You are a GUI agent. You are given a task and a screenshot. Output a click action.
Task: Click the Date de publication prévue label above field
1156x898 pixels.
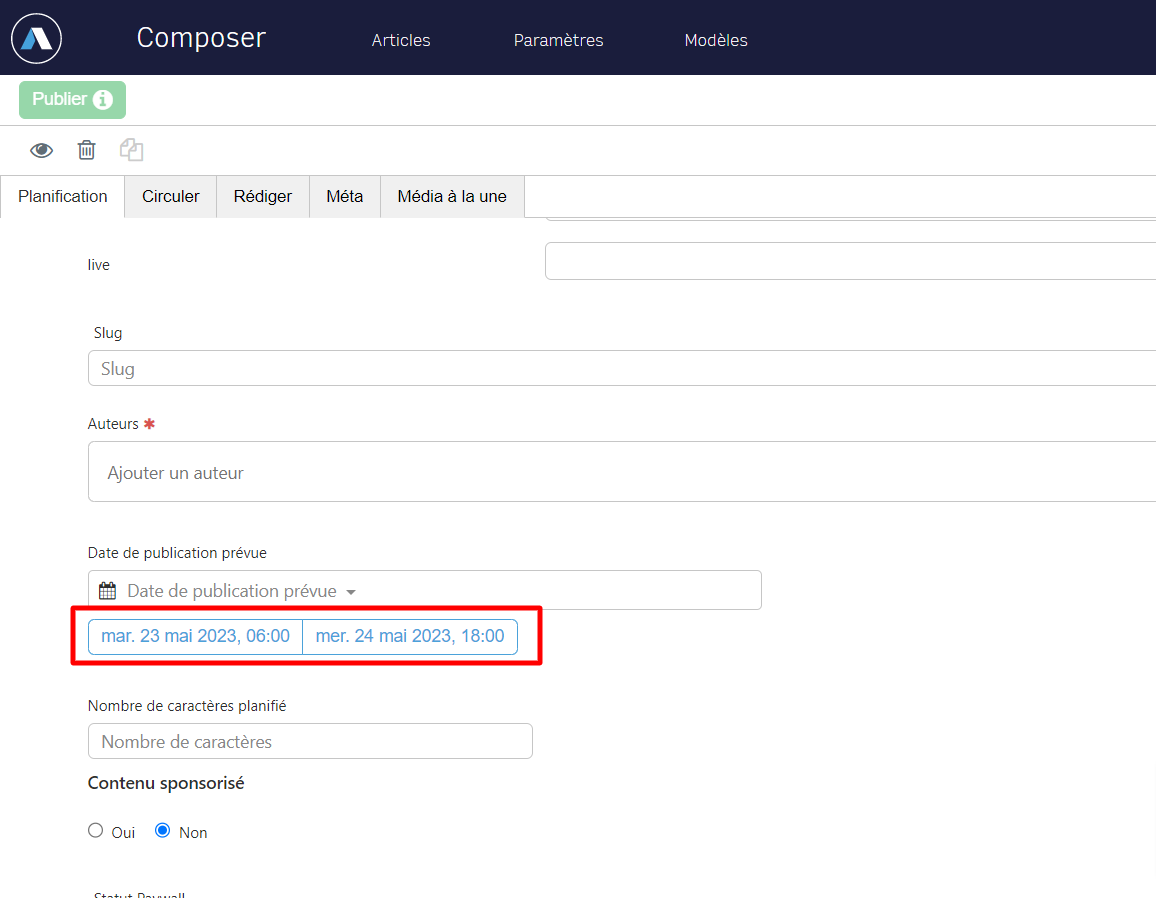[x=177, y=553]
